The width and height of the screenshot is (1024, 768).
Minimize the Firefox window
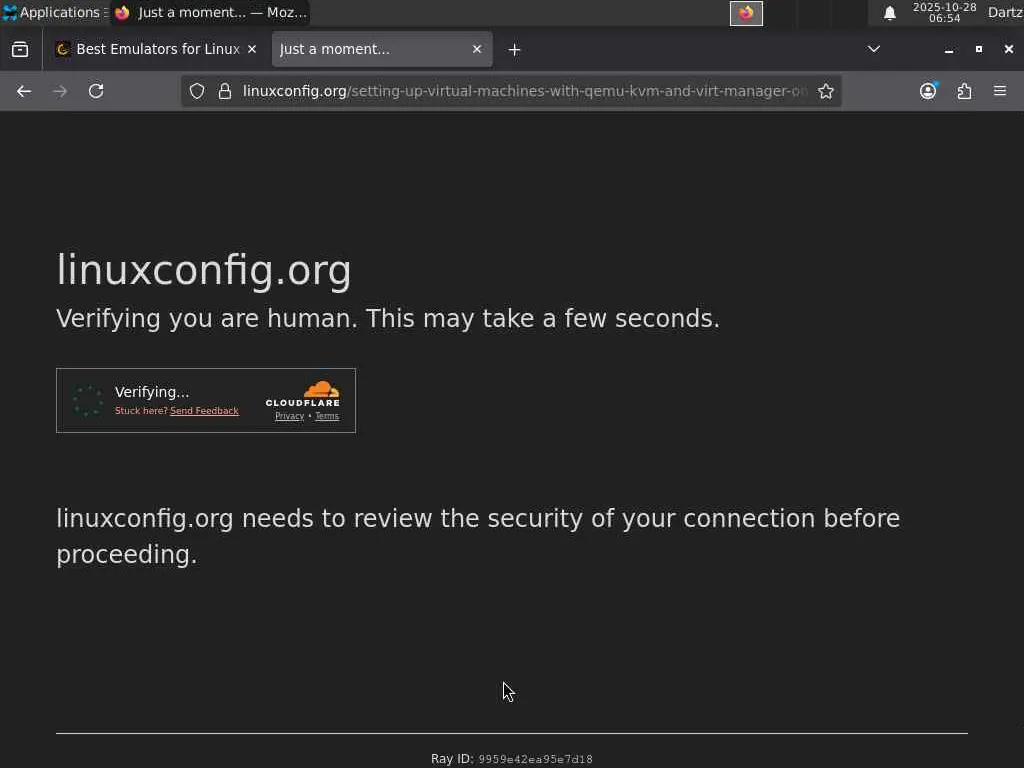tap(948, 50)
